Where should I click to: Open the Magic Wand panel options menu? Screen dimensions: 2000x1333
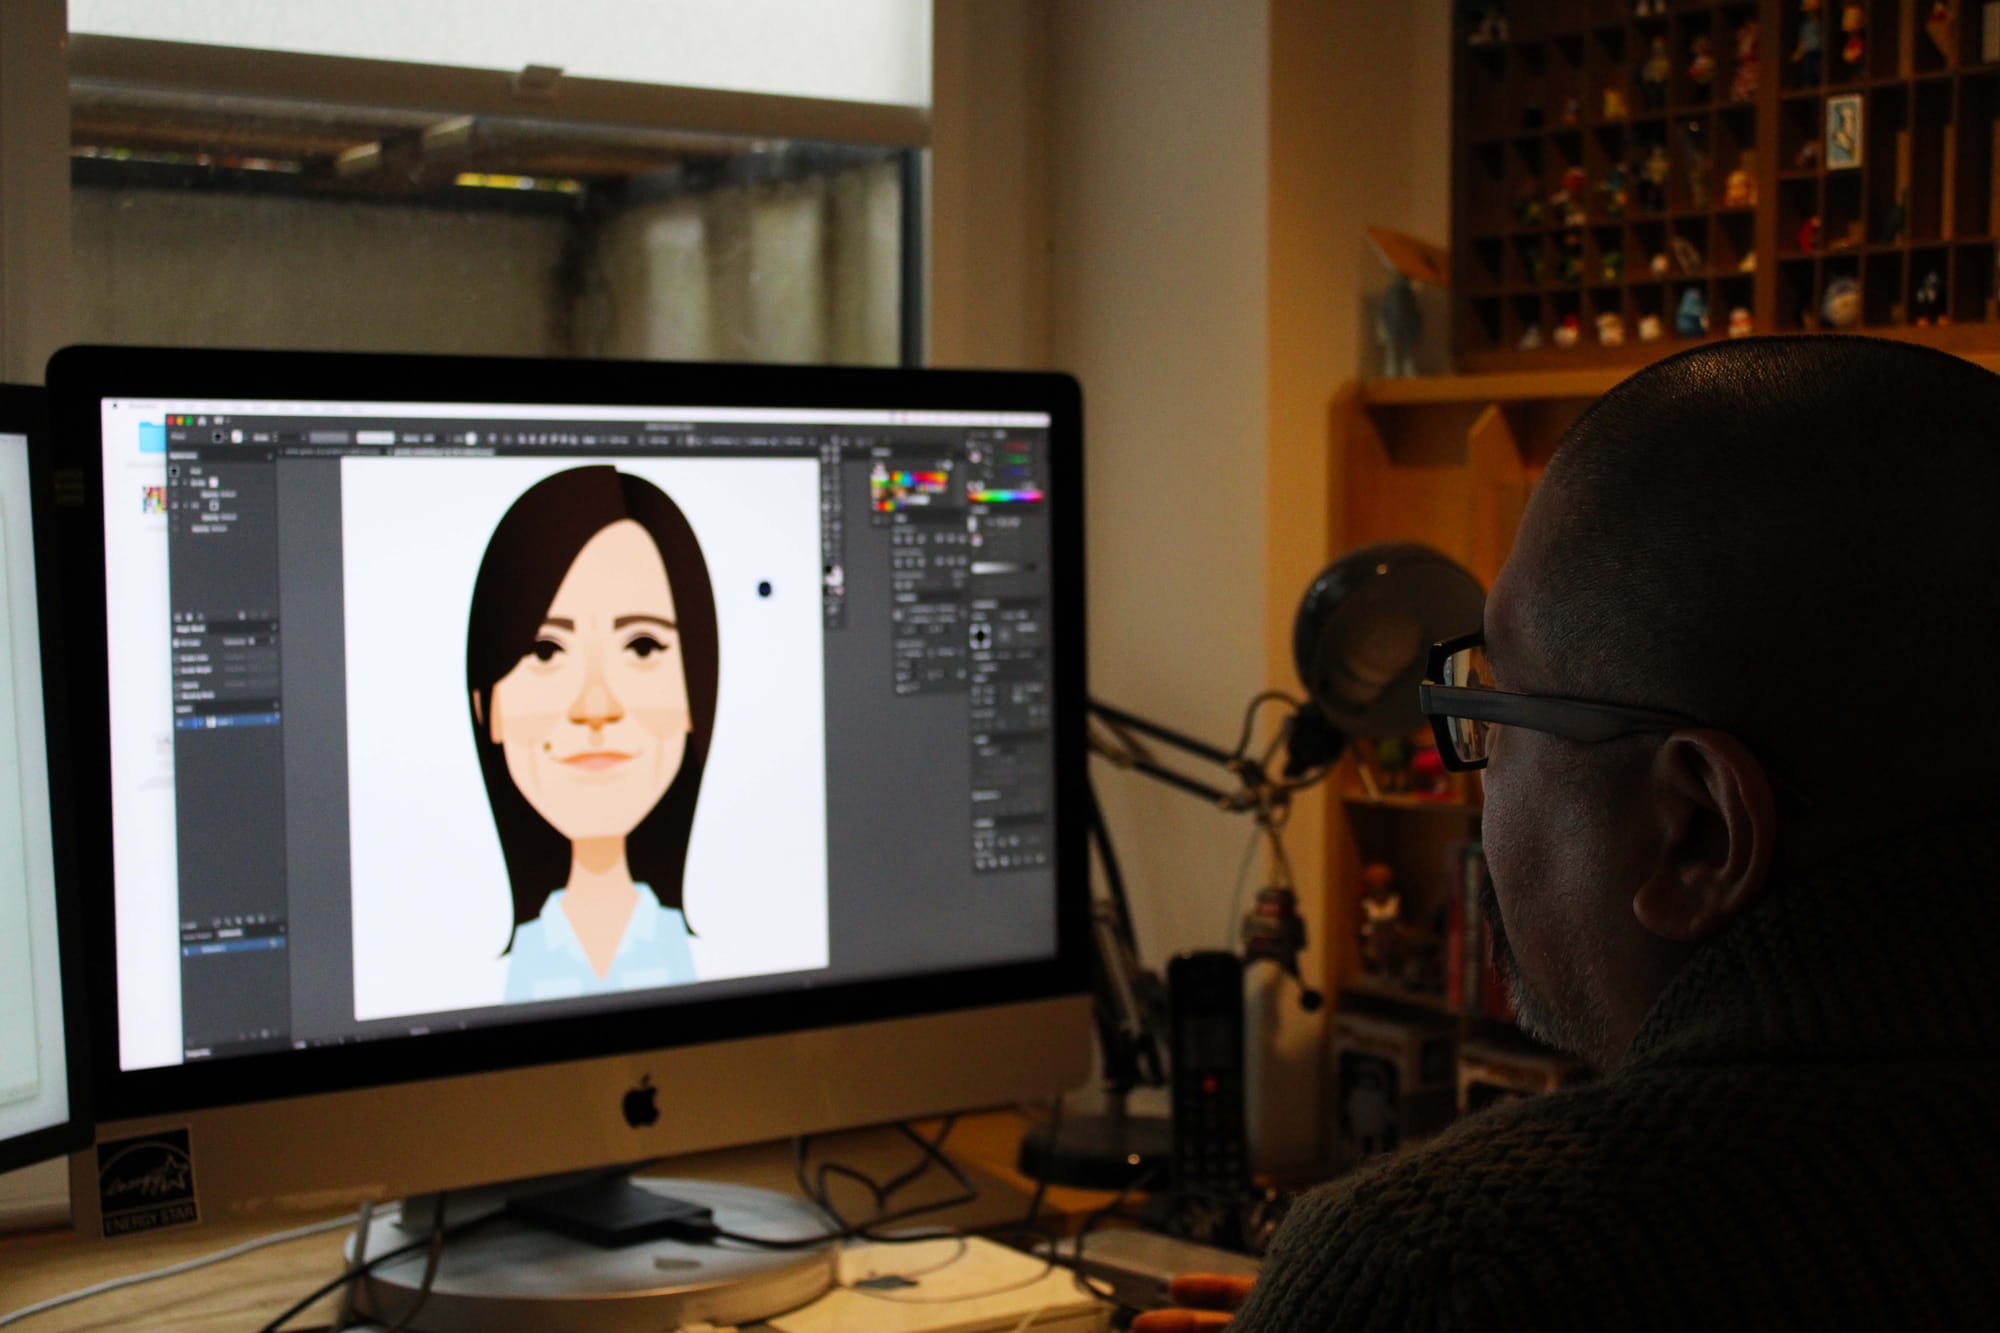point(274,628)
